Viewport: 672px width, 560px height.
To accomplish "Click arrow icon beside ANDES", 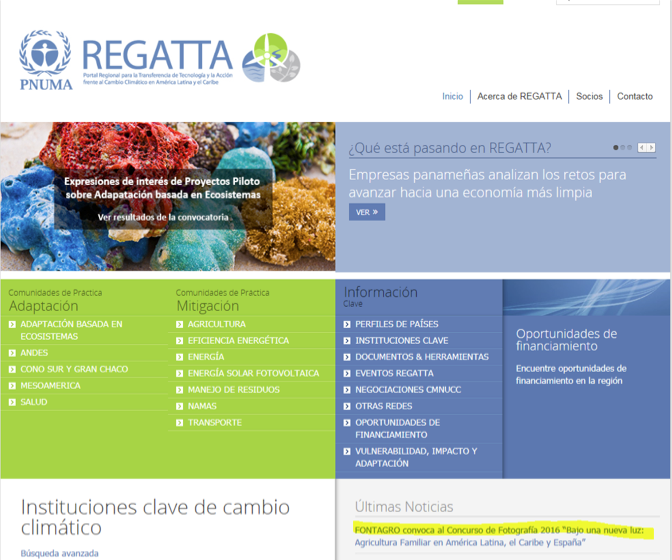I will point(12,353).
